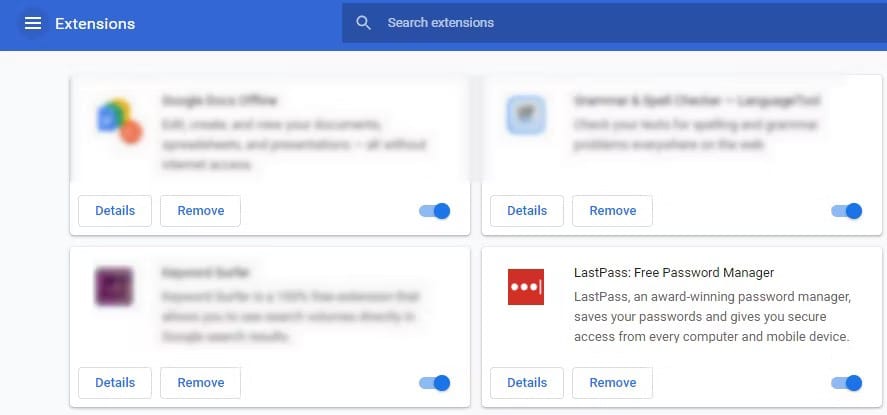Disable the Google Docs Offline extension toggle
The height and width of the screenshot is (415, 887).
point(434,211)
